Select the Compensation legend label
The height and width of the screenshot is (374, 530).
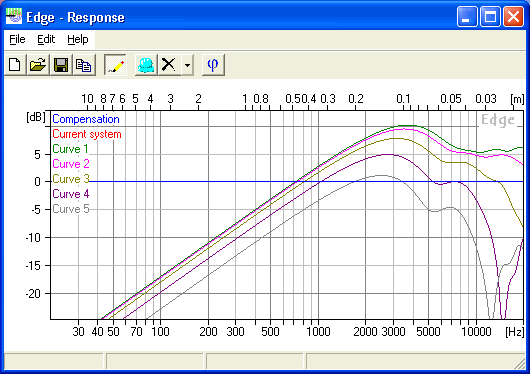(86, 119)
